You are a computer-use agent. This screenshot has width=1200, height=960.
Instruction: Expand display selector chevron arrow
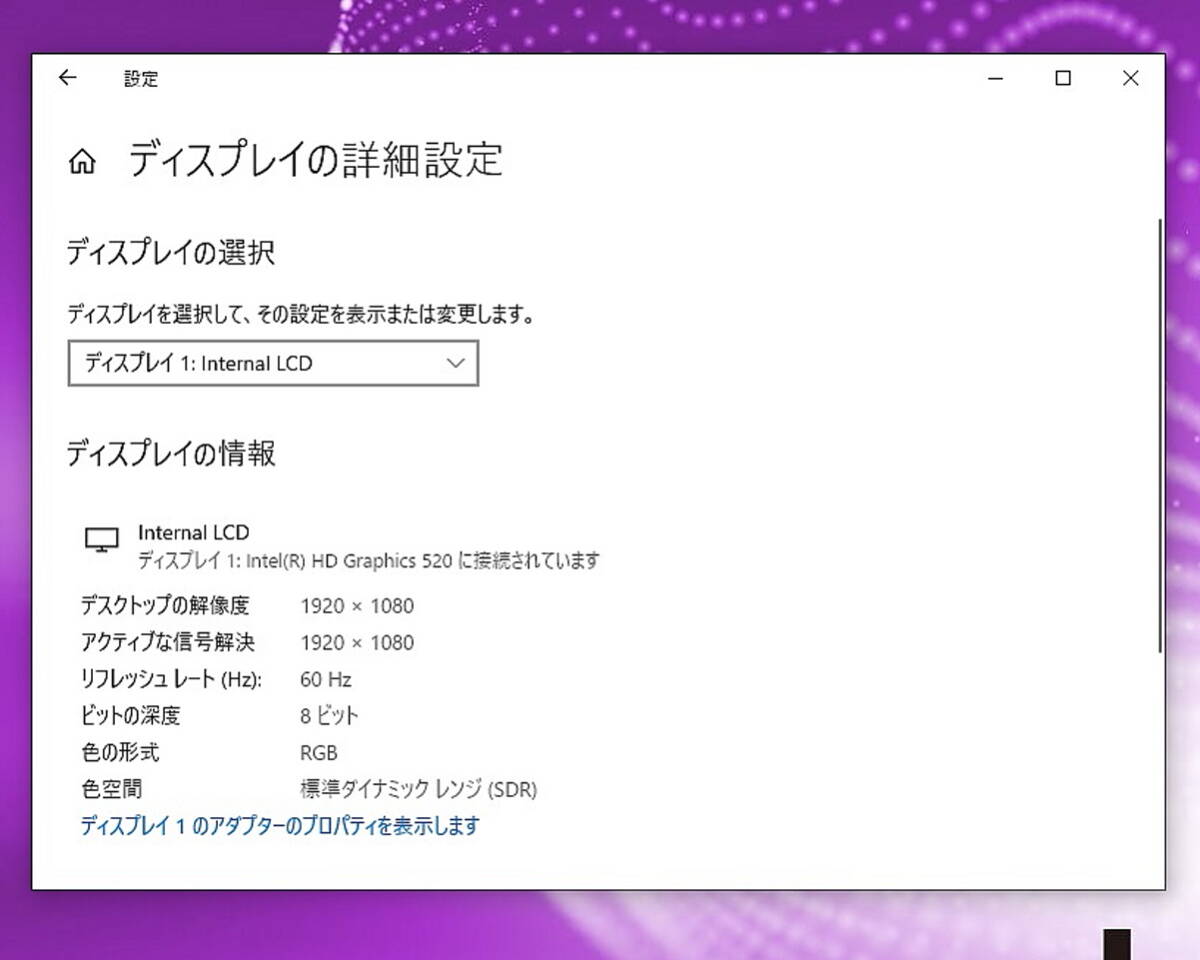click(x=456, y=363)
